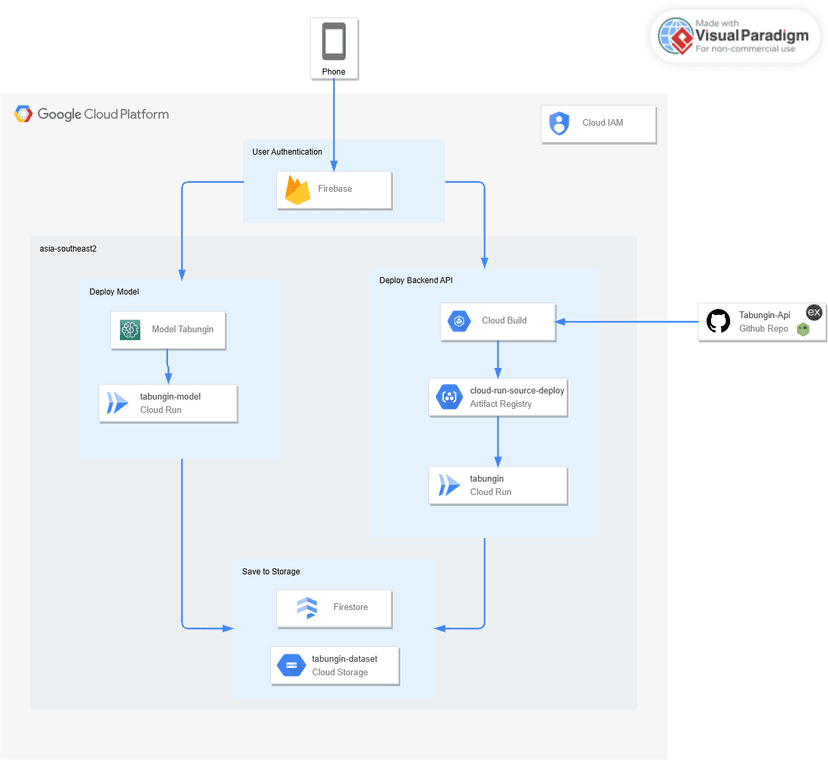This screenshot has width=828, height=760.
Task: Click the Cloud Build hexagon icon
Action: (459, 321)
